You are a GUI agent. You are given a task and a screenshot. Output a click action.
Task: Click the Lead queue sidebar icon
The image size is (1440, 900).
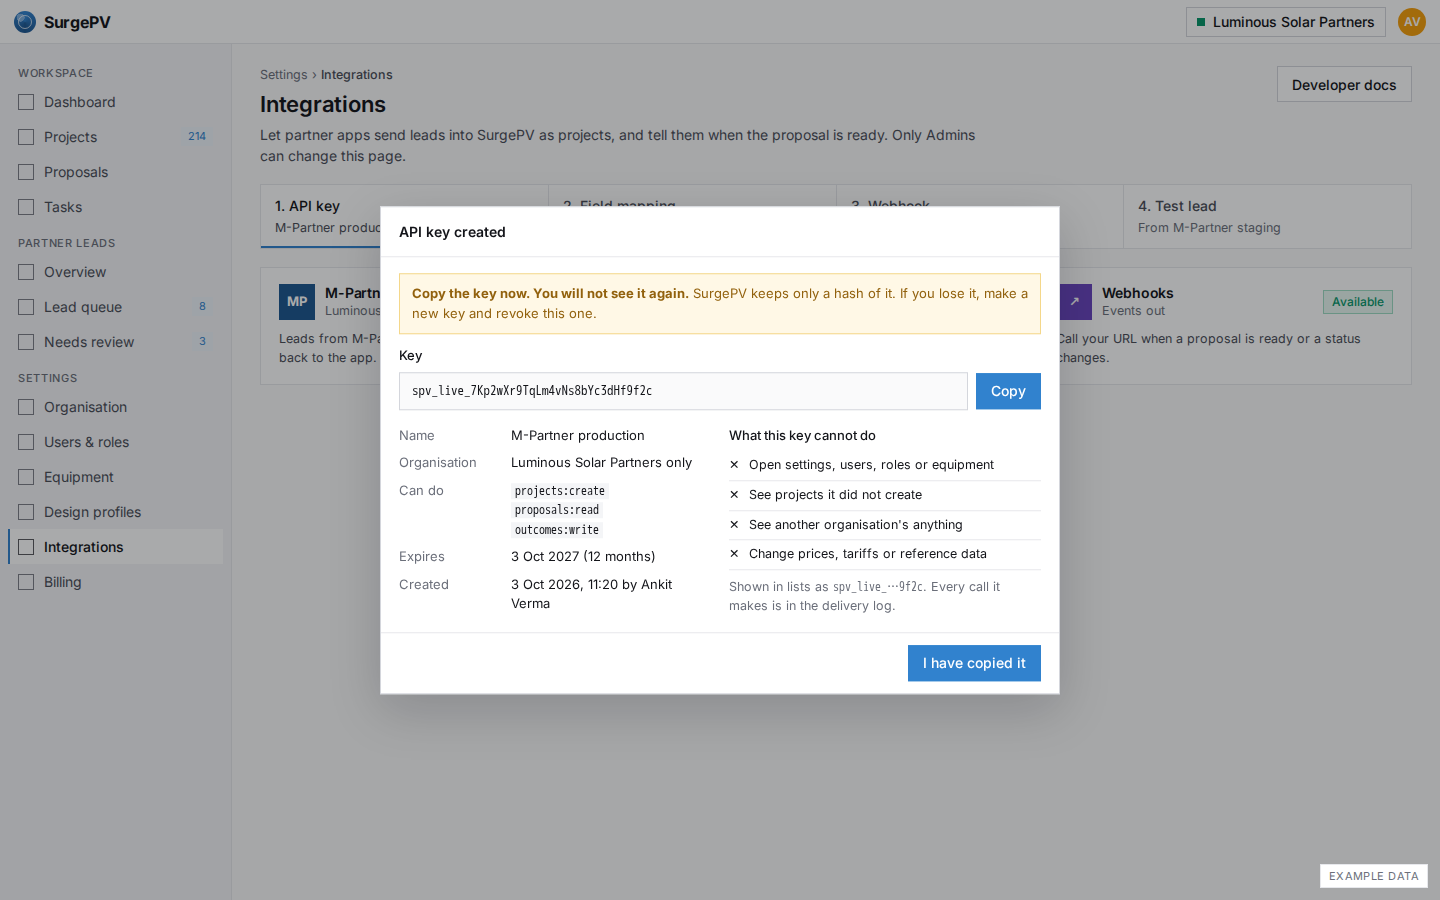tap(26, 307)
